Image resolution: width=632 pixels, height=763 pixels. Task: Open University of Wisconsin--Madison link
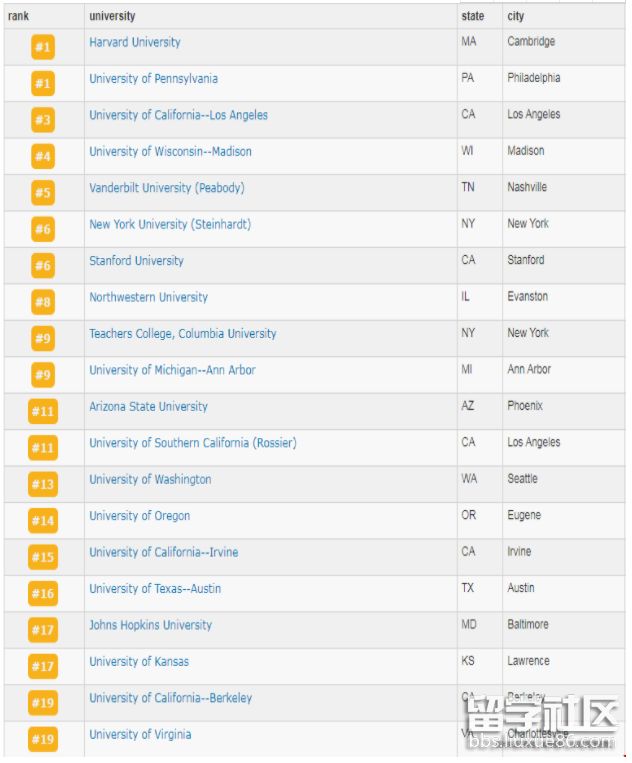tap(170, 152)
